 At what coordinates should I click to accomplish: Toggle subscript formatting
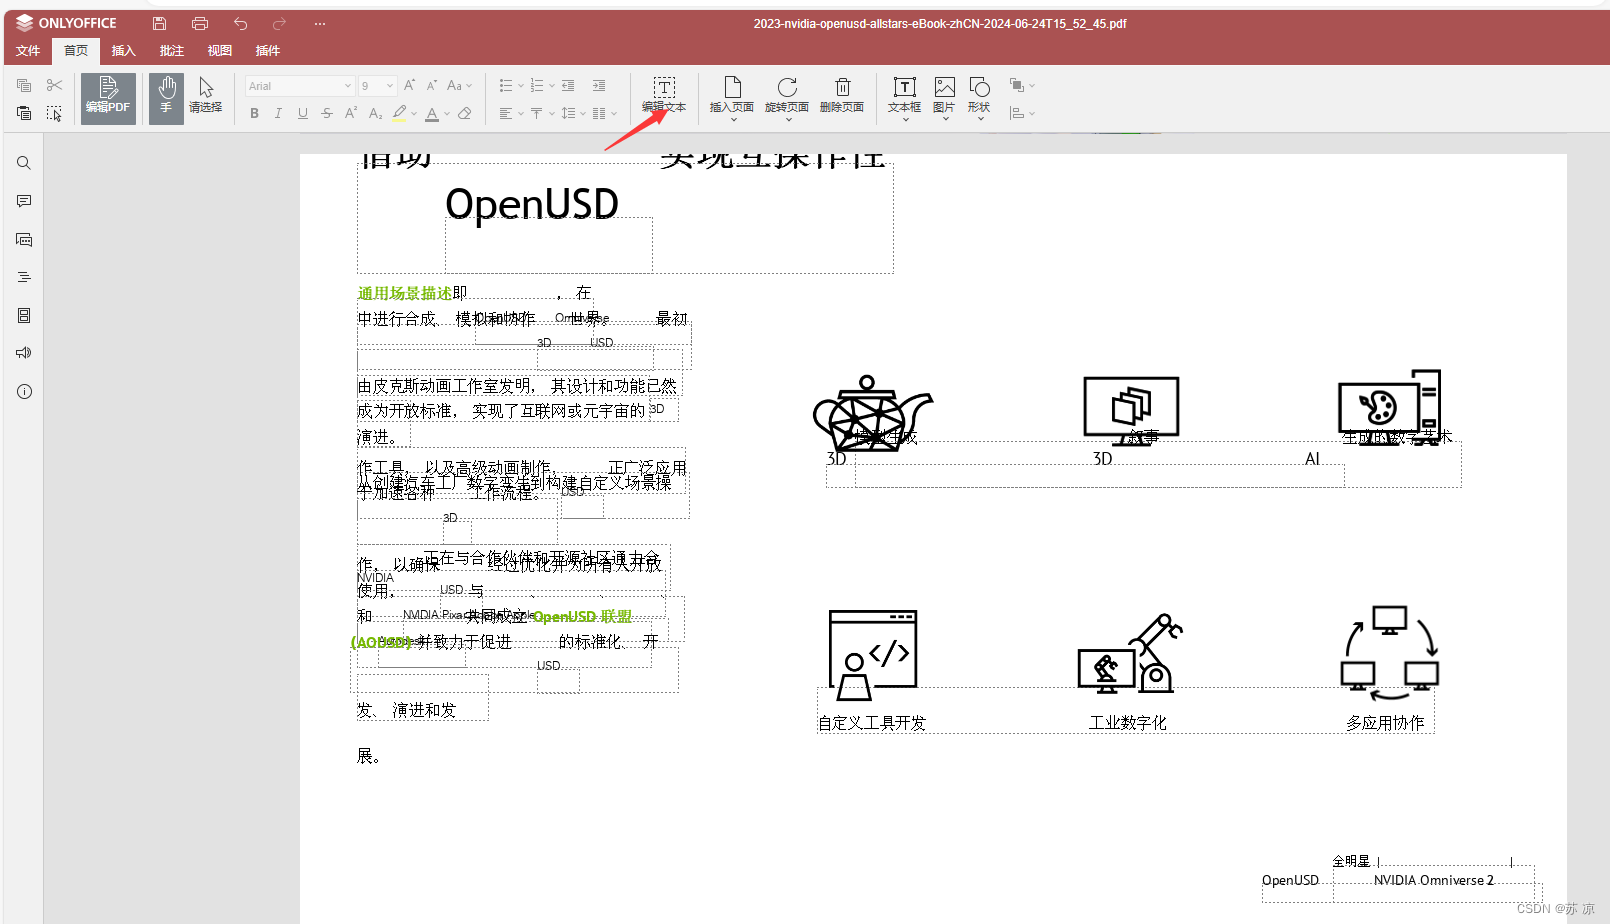(375, 114)
